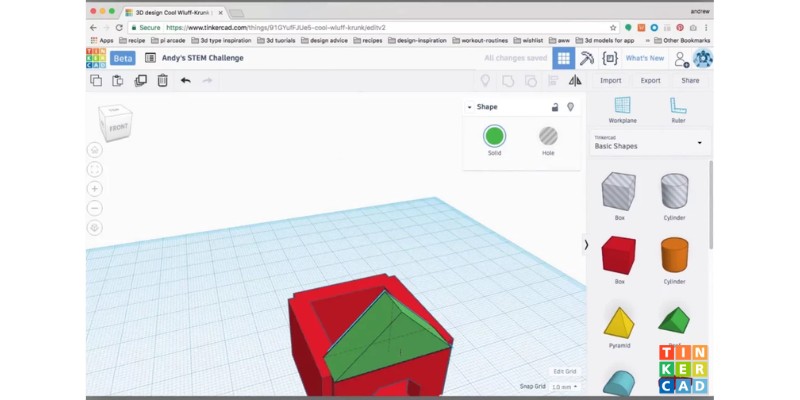Open Other Bookmarks folder
Screen dimensions: 800x400
click(x=682, y=40)
